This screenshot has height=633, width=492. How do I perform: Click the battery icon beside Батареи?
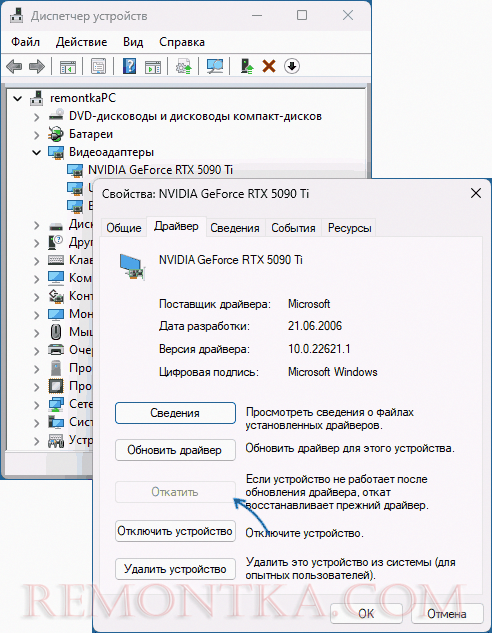pyautogui.click(x=56, y=134)
